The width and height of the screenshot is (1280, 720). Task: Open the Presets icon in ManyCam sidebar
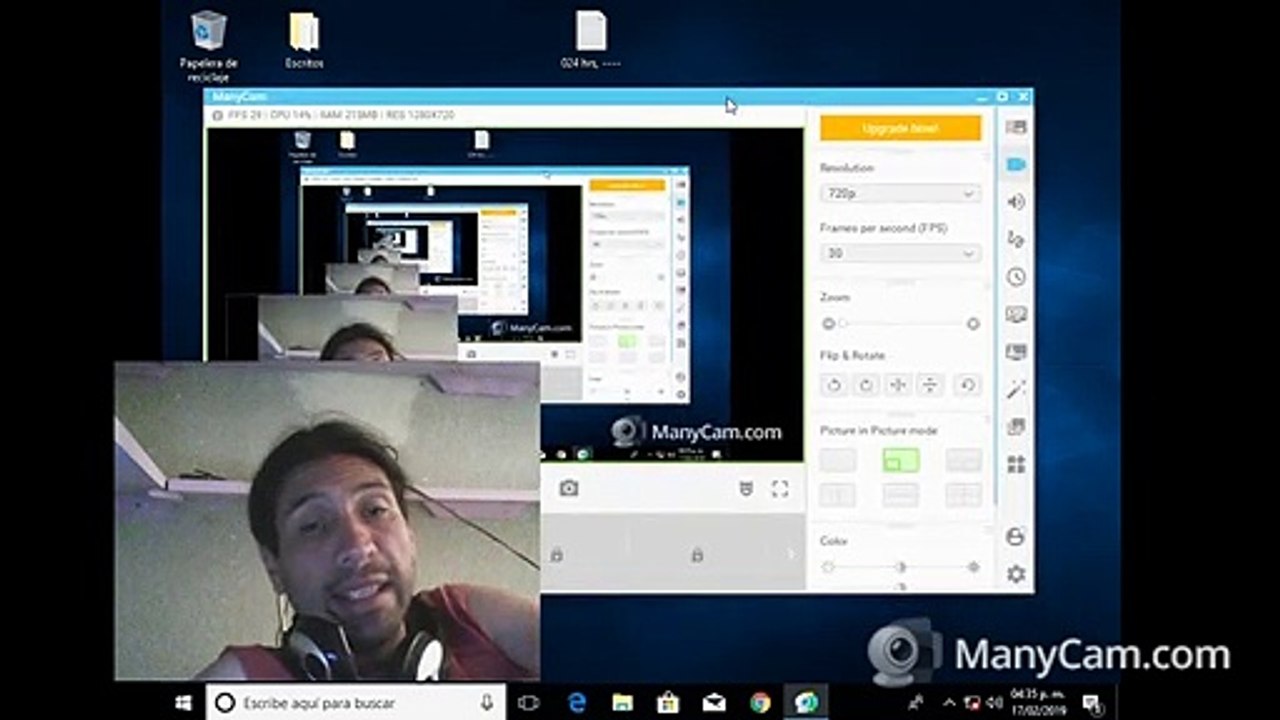(1016, 127)
